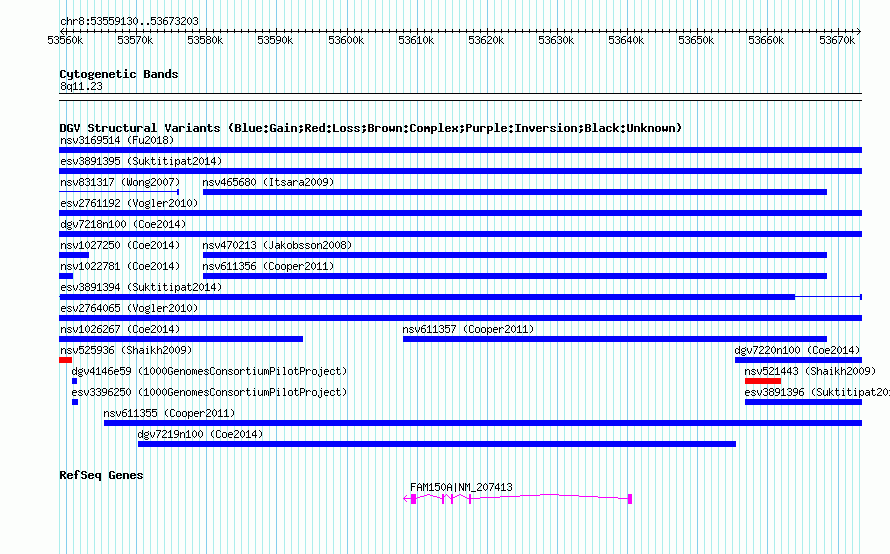This screenshot has height=554, width=890.
Task: Click the small blue box under esv3396250
Action: [75, 402]
